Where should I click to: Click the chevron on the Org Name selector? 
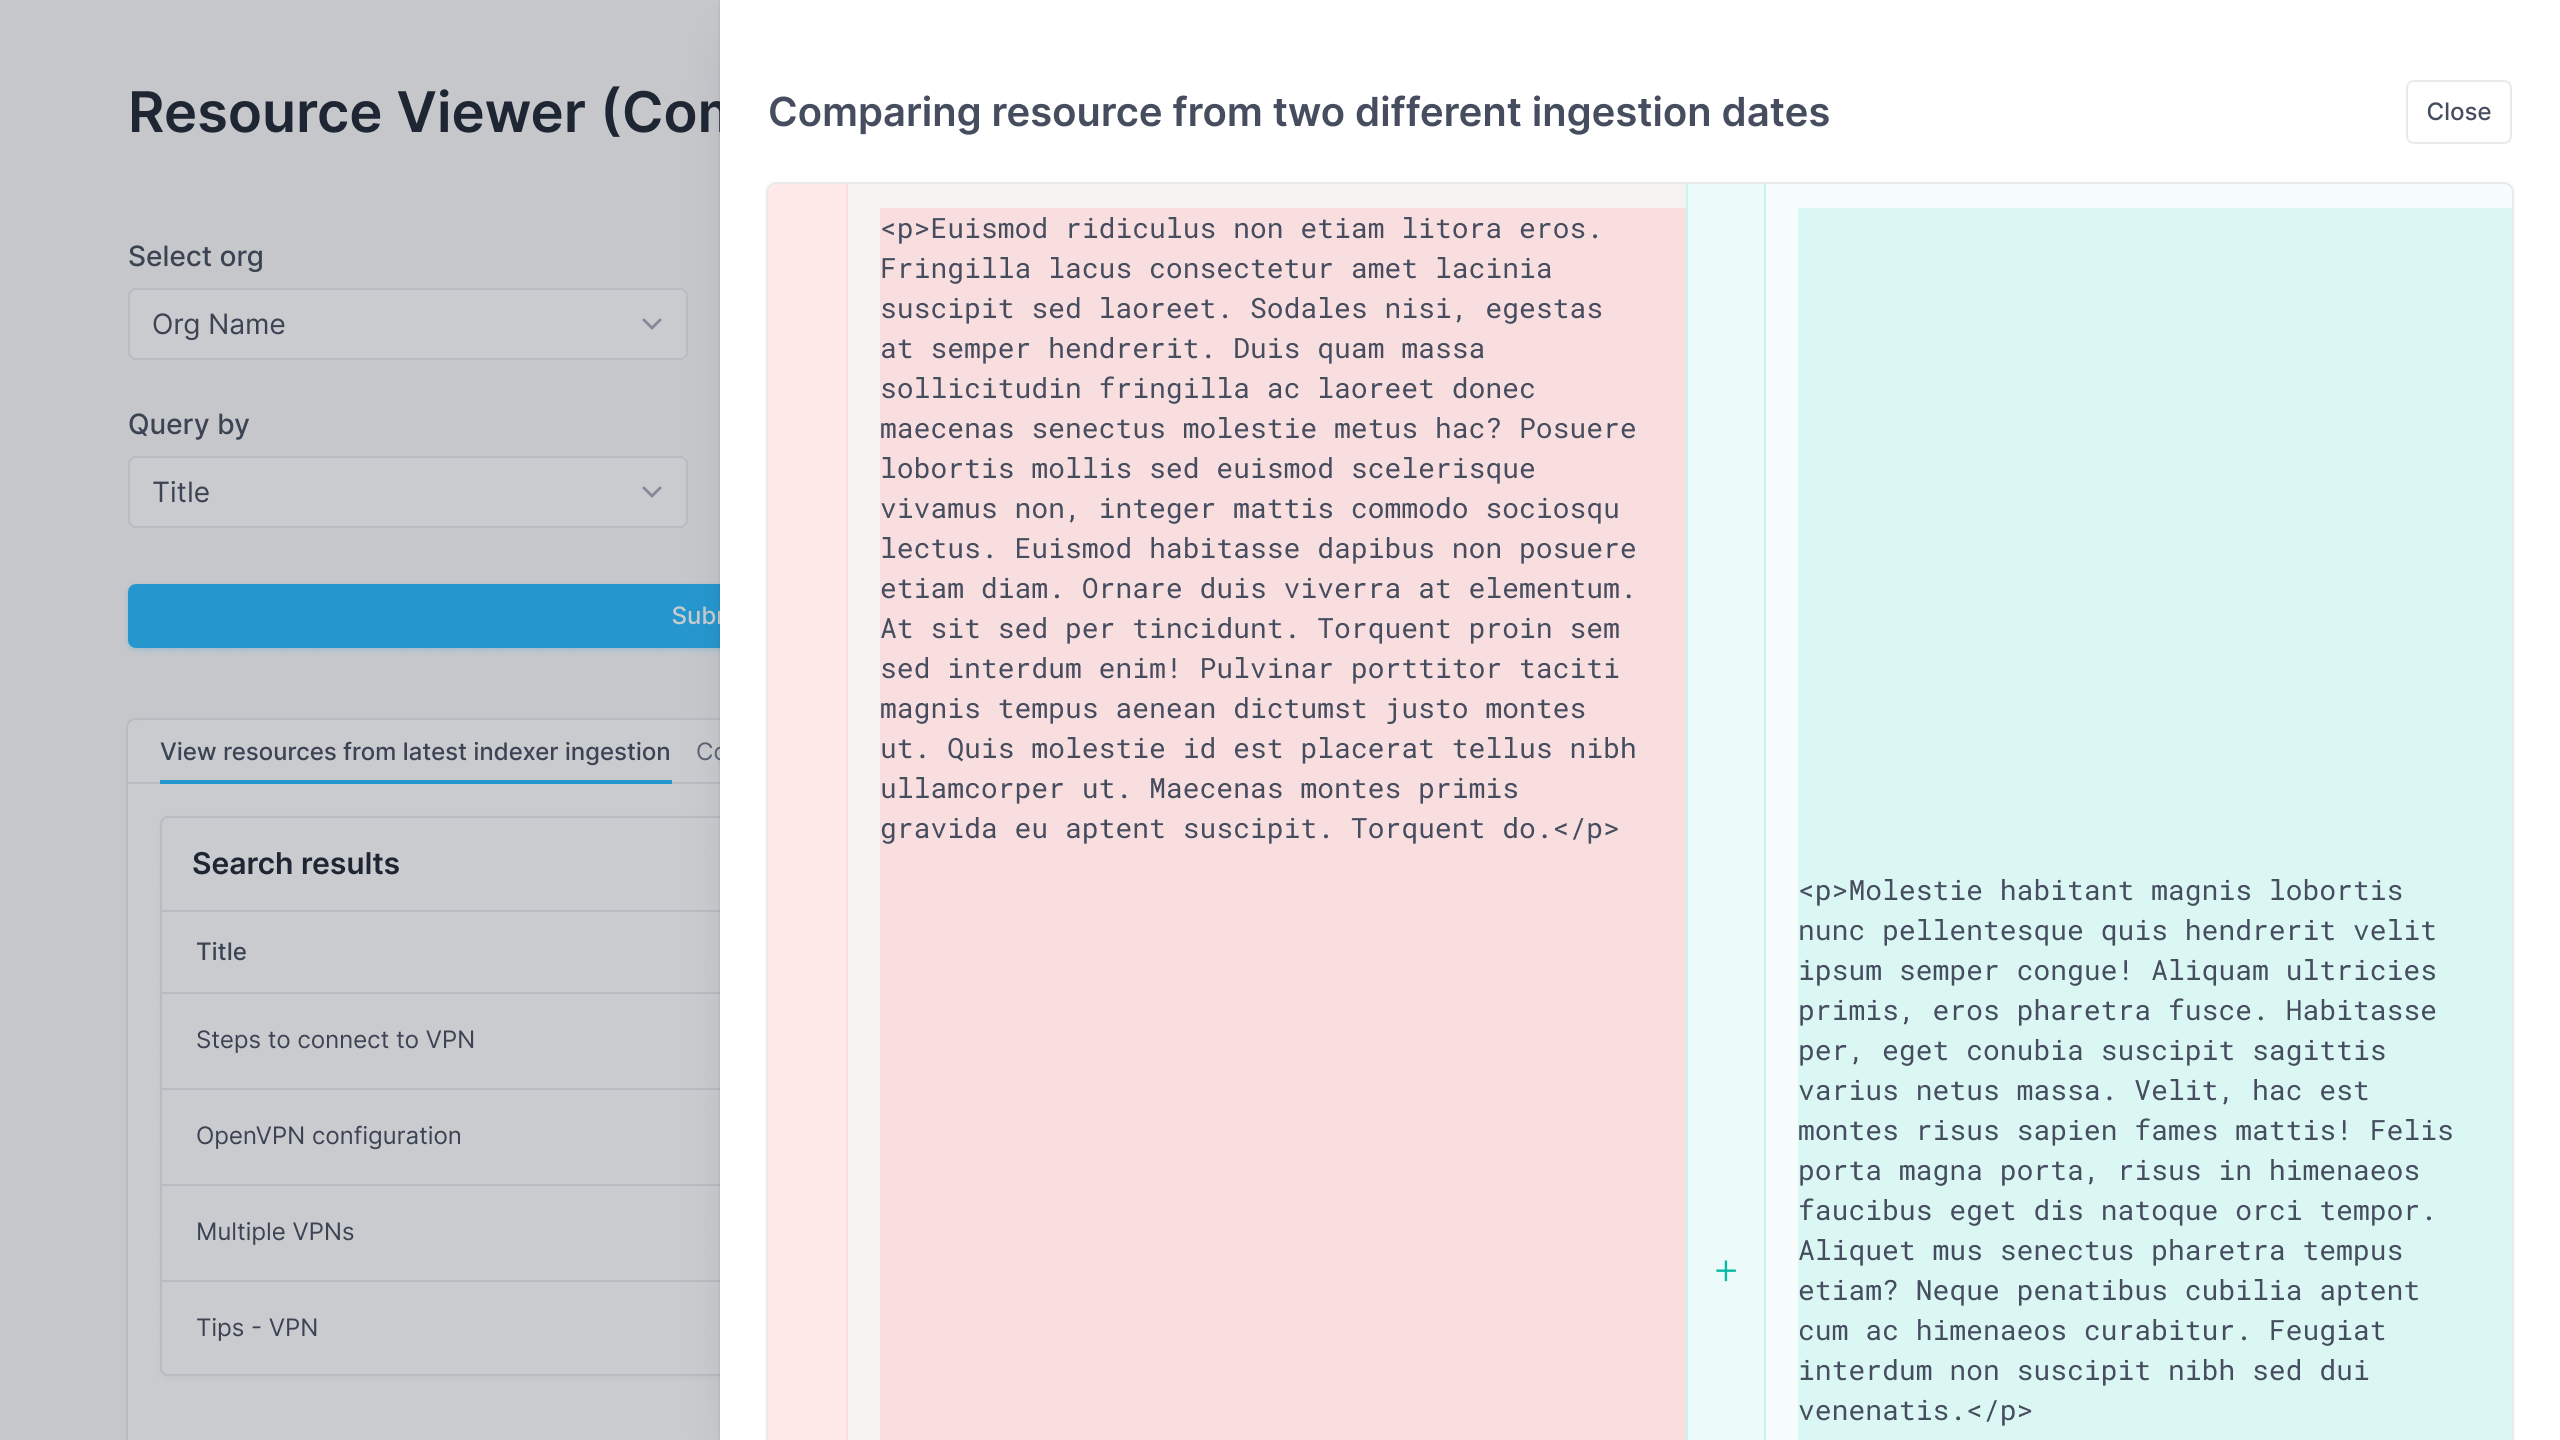pyautogui.click(x=651, y=324)
